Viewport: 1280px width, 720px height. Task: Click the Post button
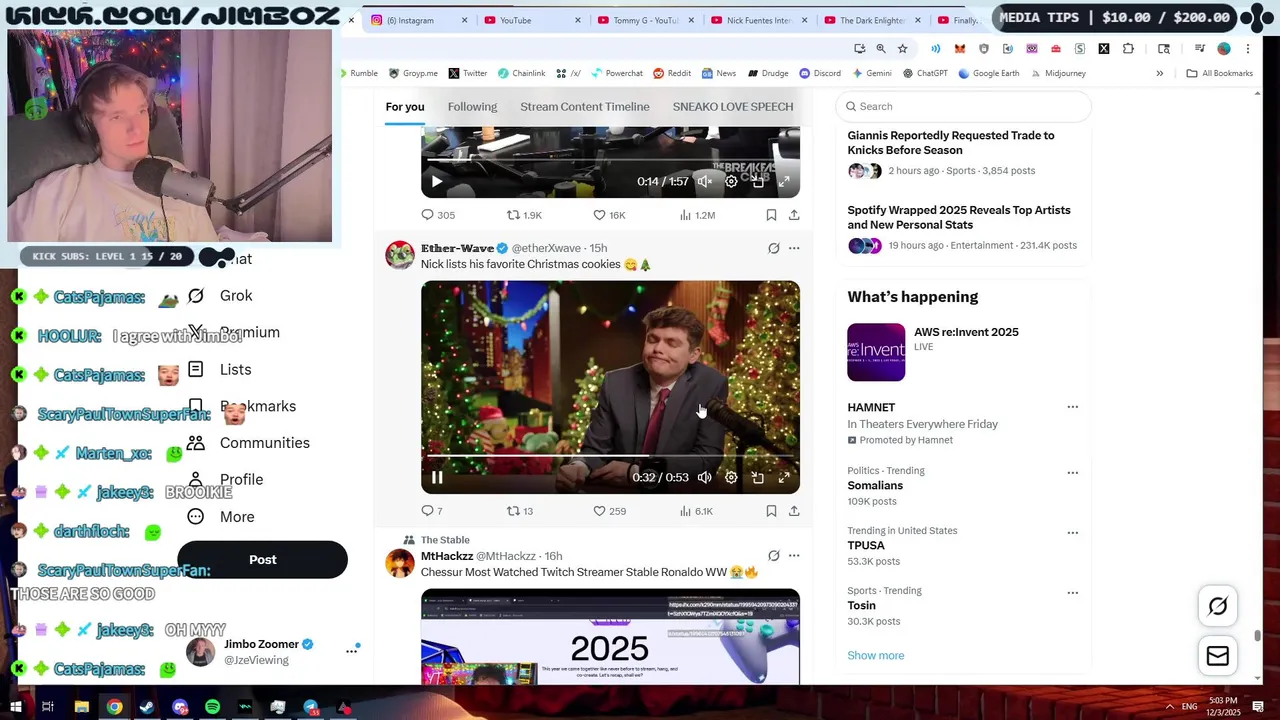click(262, 560)
